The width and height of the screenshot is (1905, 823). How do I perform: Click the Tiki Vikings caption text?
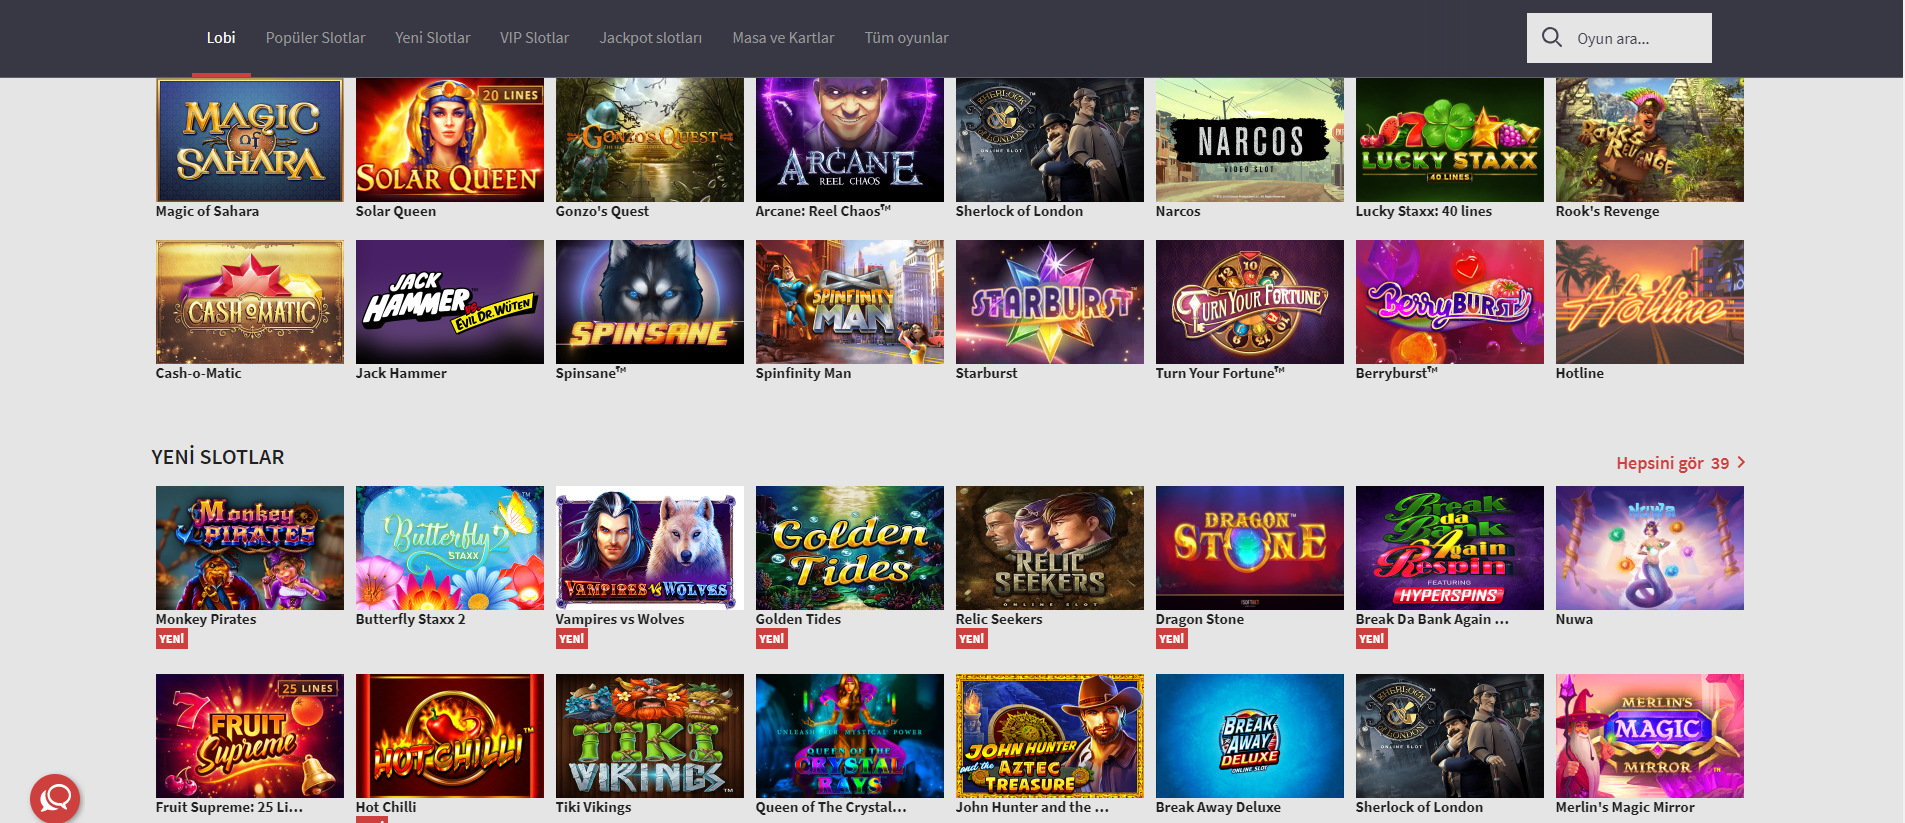(x=594, y=807)
